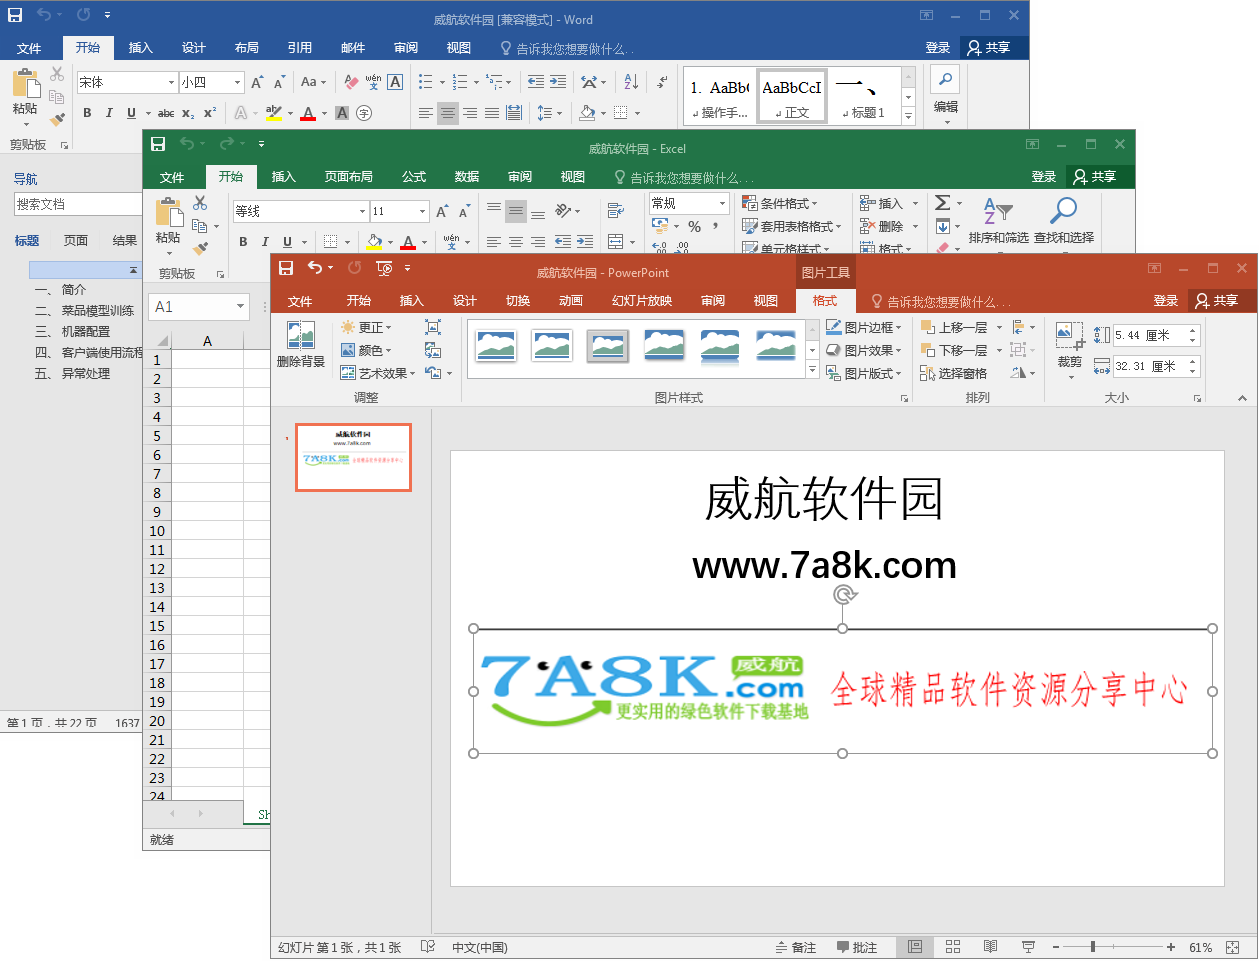Image resolution: width=1259 pixels, height=961 pixels.
Task: Click Share (共享) button in PowerPoint
Action: (x=1216, y=300)
